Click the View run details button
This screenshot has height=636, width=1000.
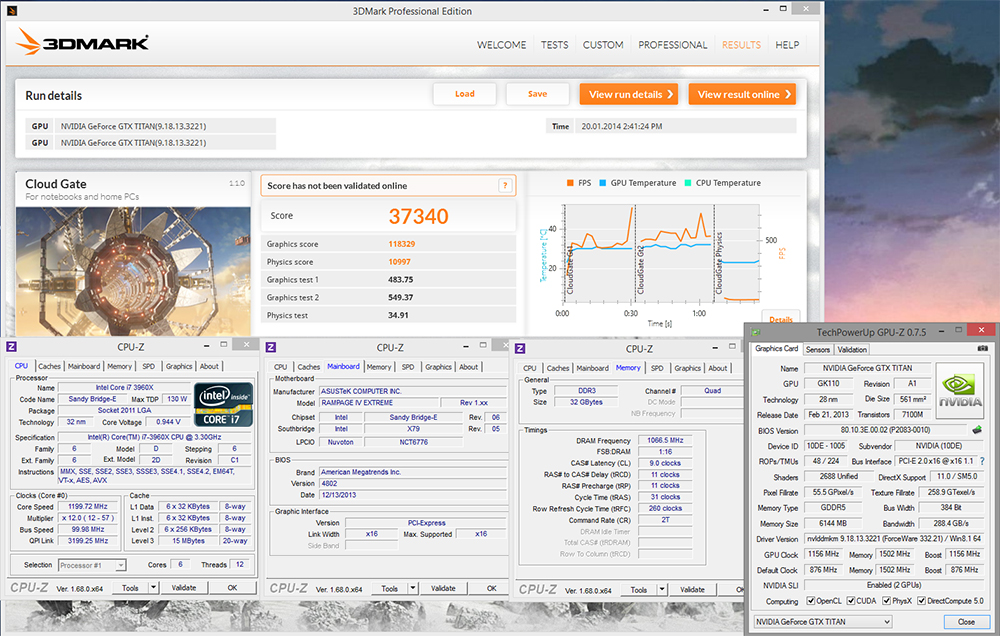[x=629, y=94]
